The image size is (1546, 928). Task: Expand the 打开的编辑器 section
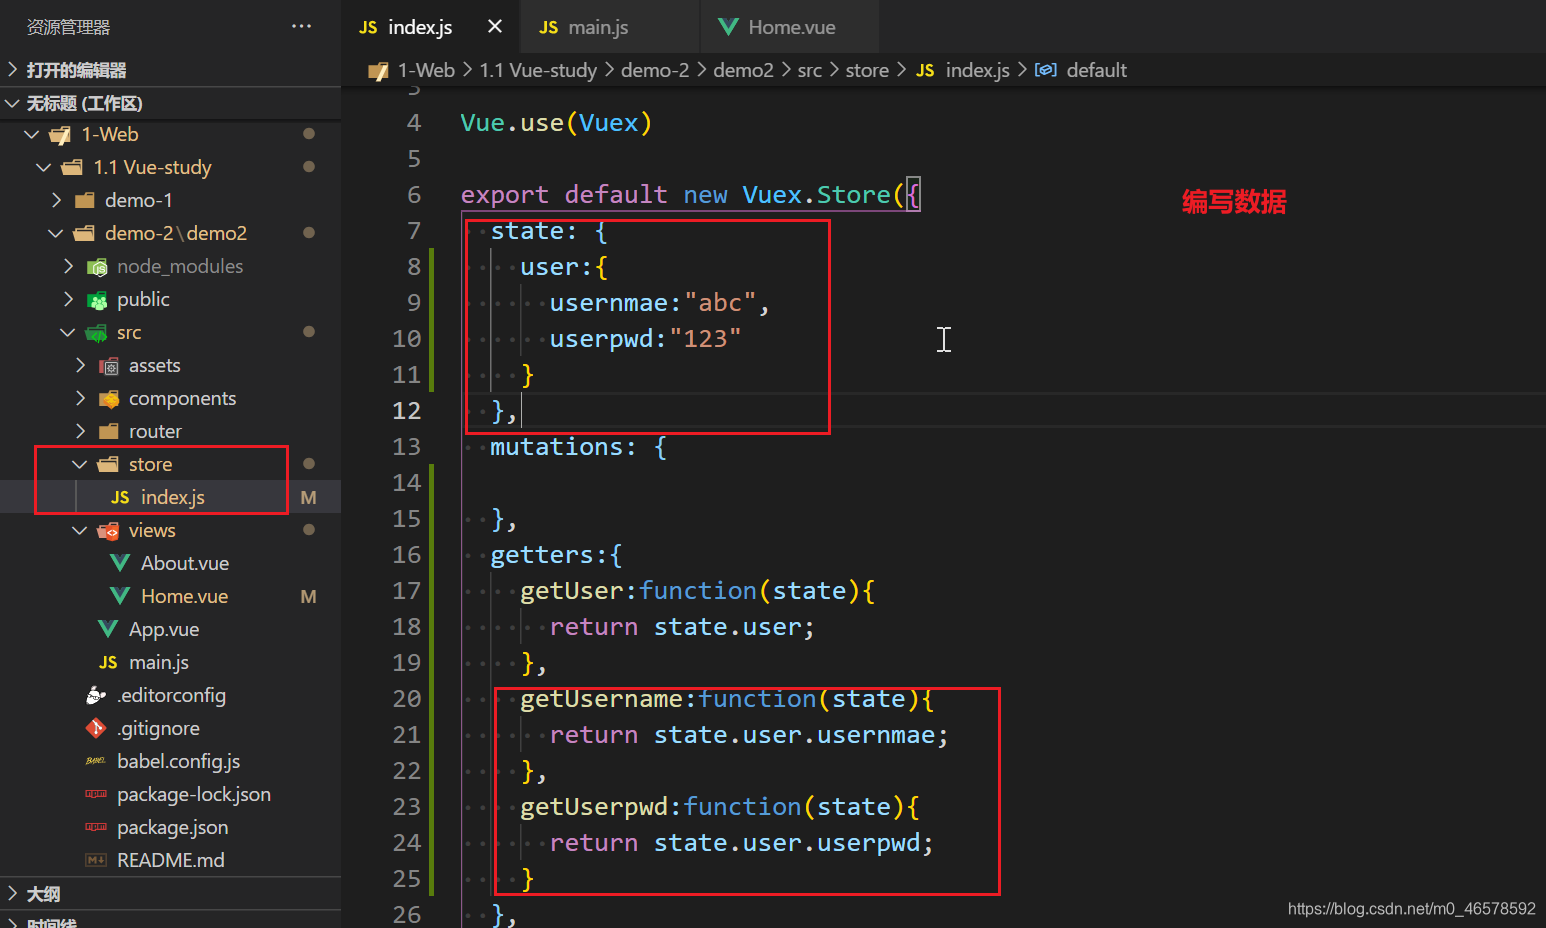point(12,69)
